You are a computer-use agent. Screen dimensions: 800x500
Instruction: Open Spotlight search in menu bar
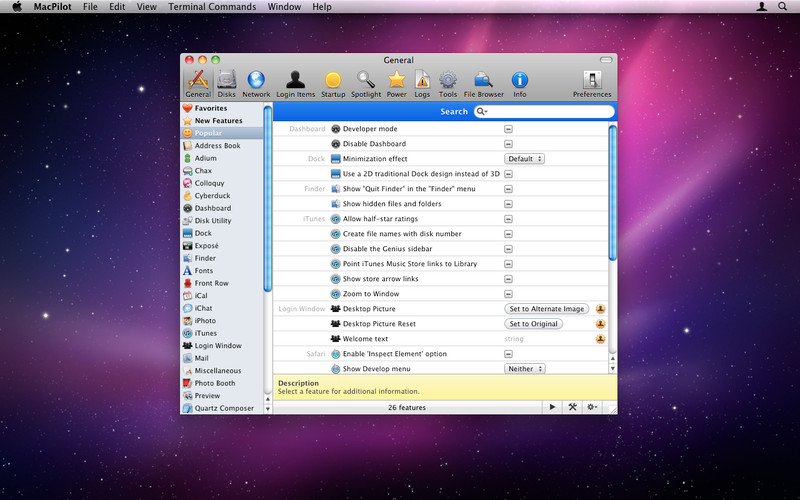pyautogui.click(x=782, y=7)
